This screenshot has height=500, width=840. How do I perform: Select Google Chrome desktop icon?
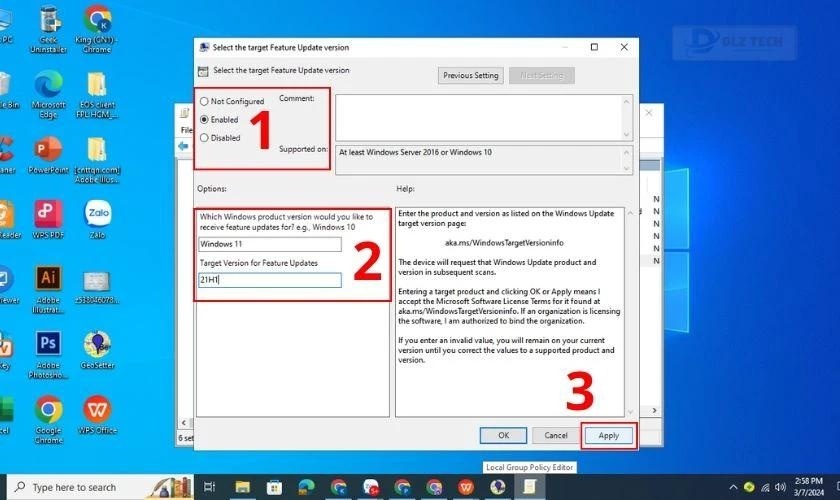tap(49, 420)
